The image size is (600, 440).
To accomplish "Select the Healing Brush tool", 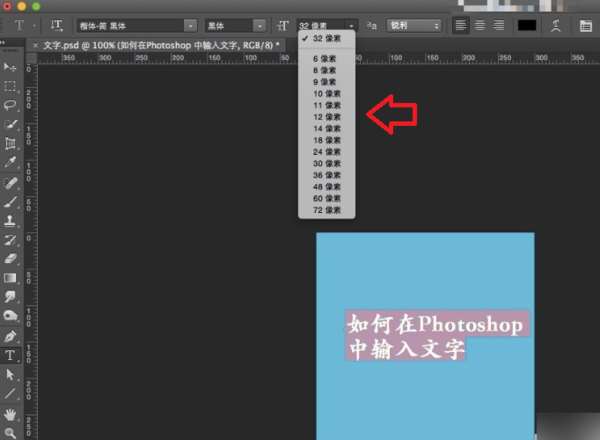I will pyautogui.click(x=10, y=183).
